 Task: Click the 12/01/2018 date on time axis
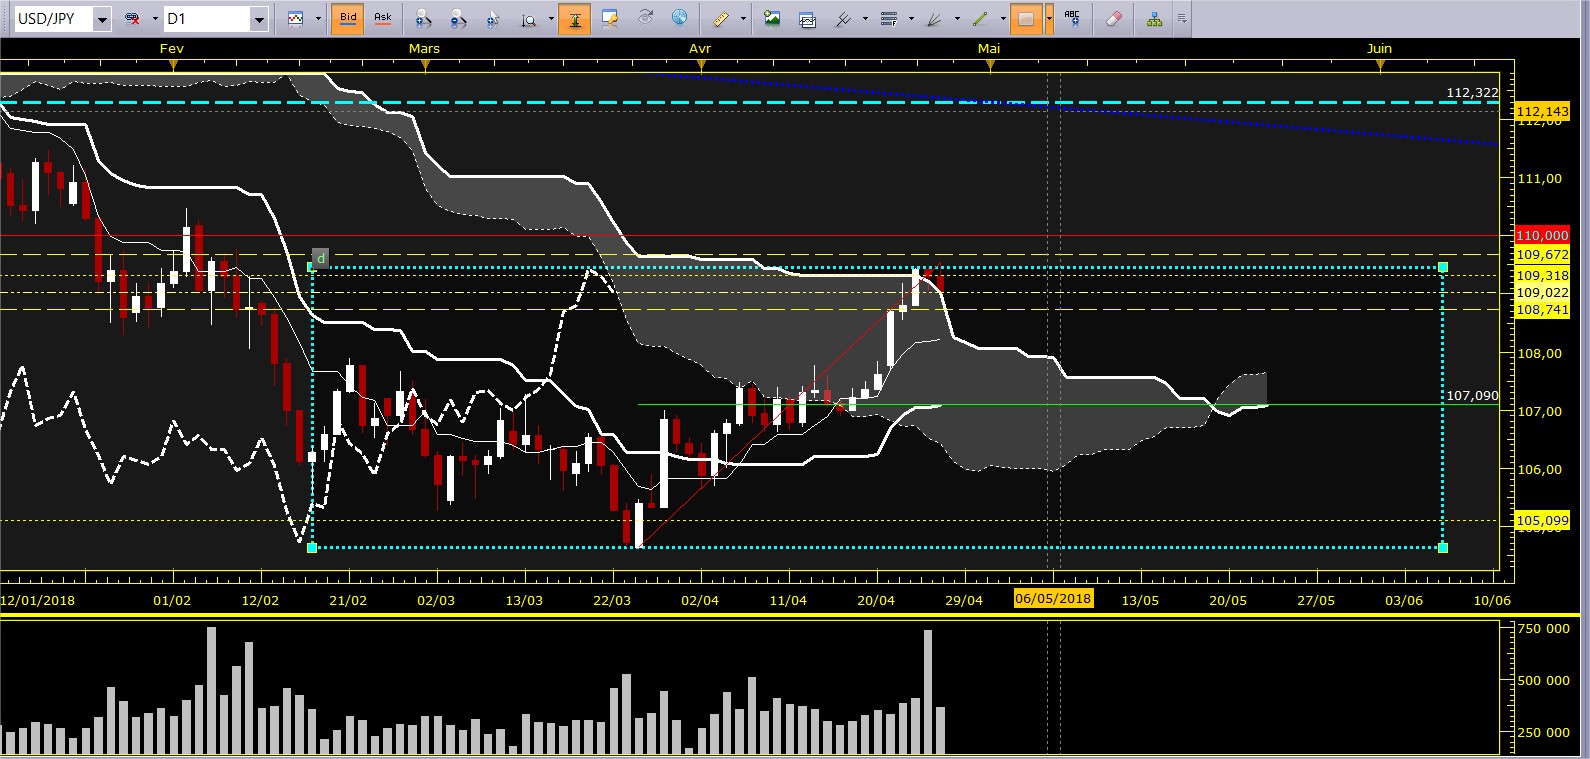pos(37,600)
